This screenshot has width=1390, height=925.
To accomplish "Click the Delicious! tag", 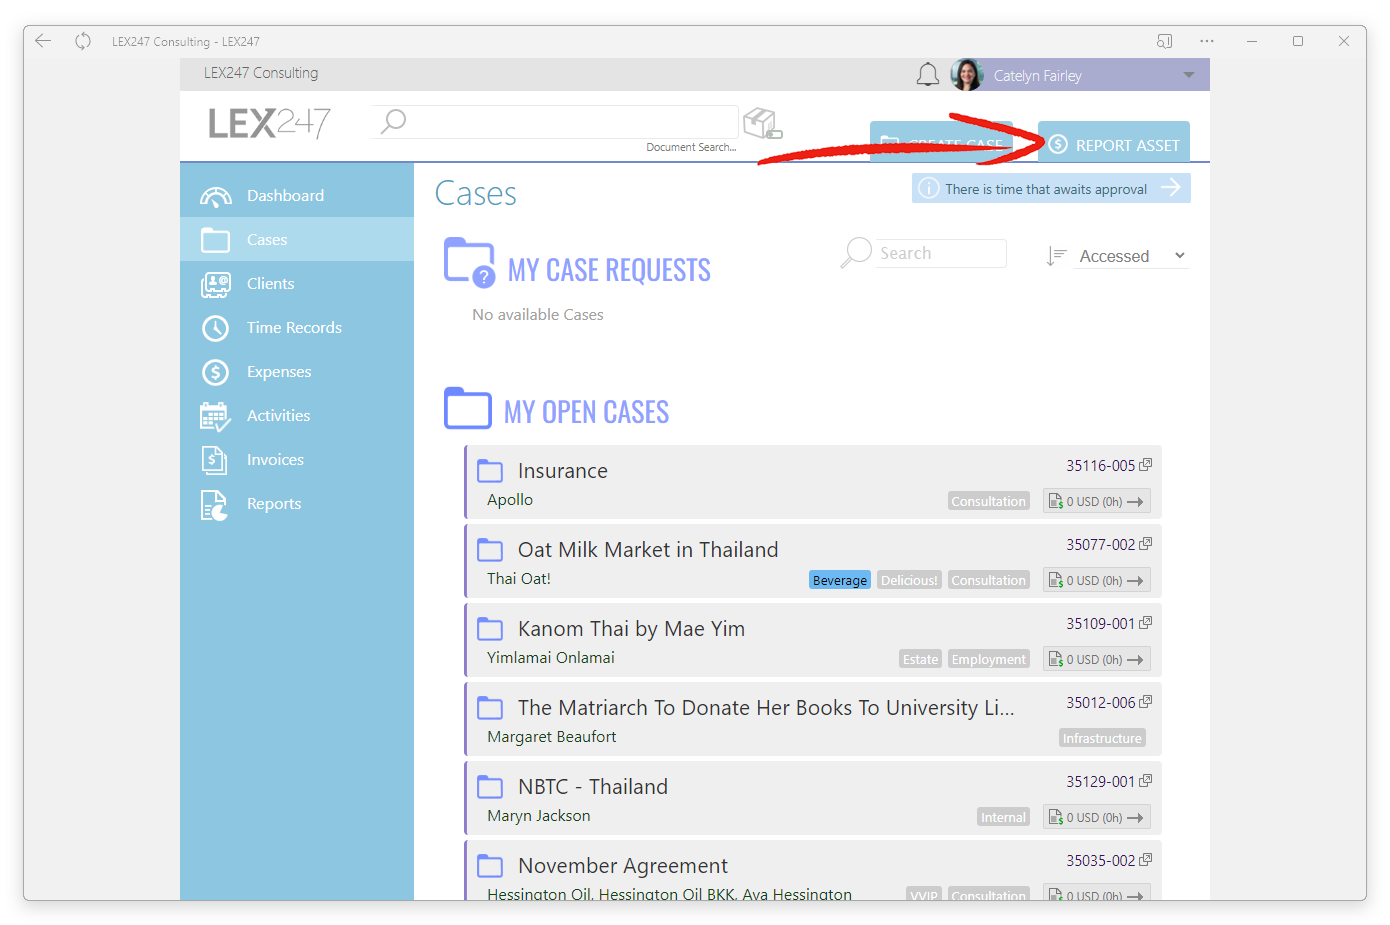I will coord(908,580).
